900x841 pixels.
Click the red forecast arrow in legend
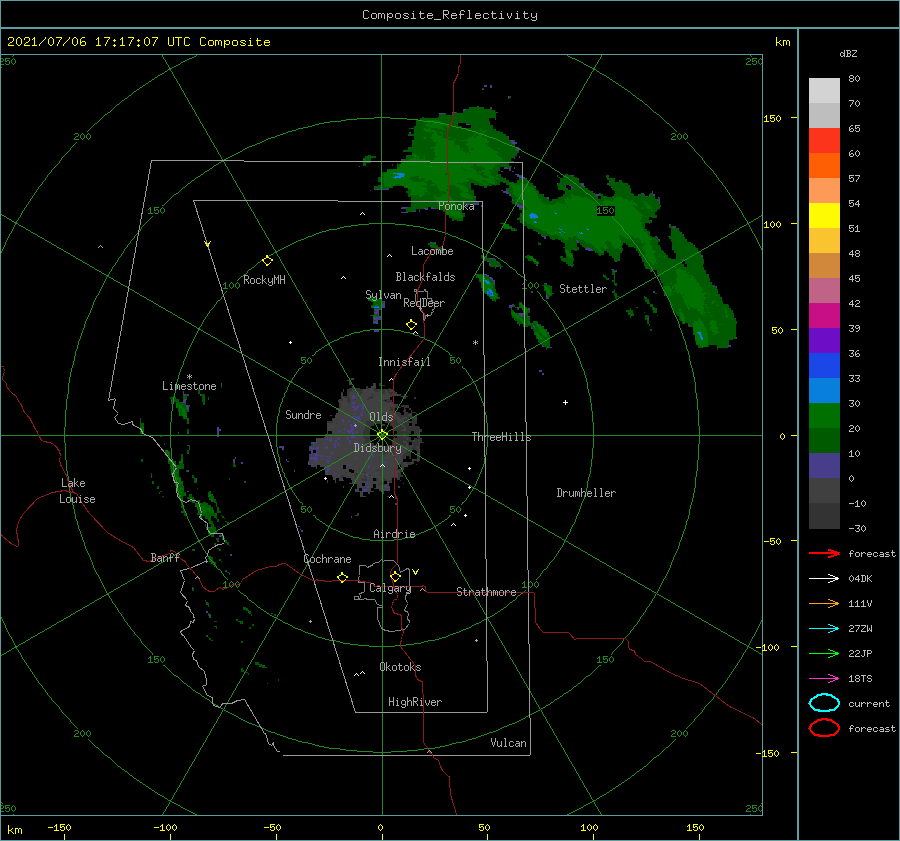824,553
